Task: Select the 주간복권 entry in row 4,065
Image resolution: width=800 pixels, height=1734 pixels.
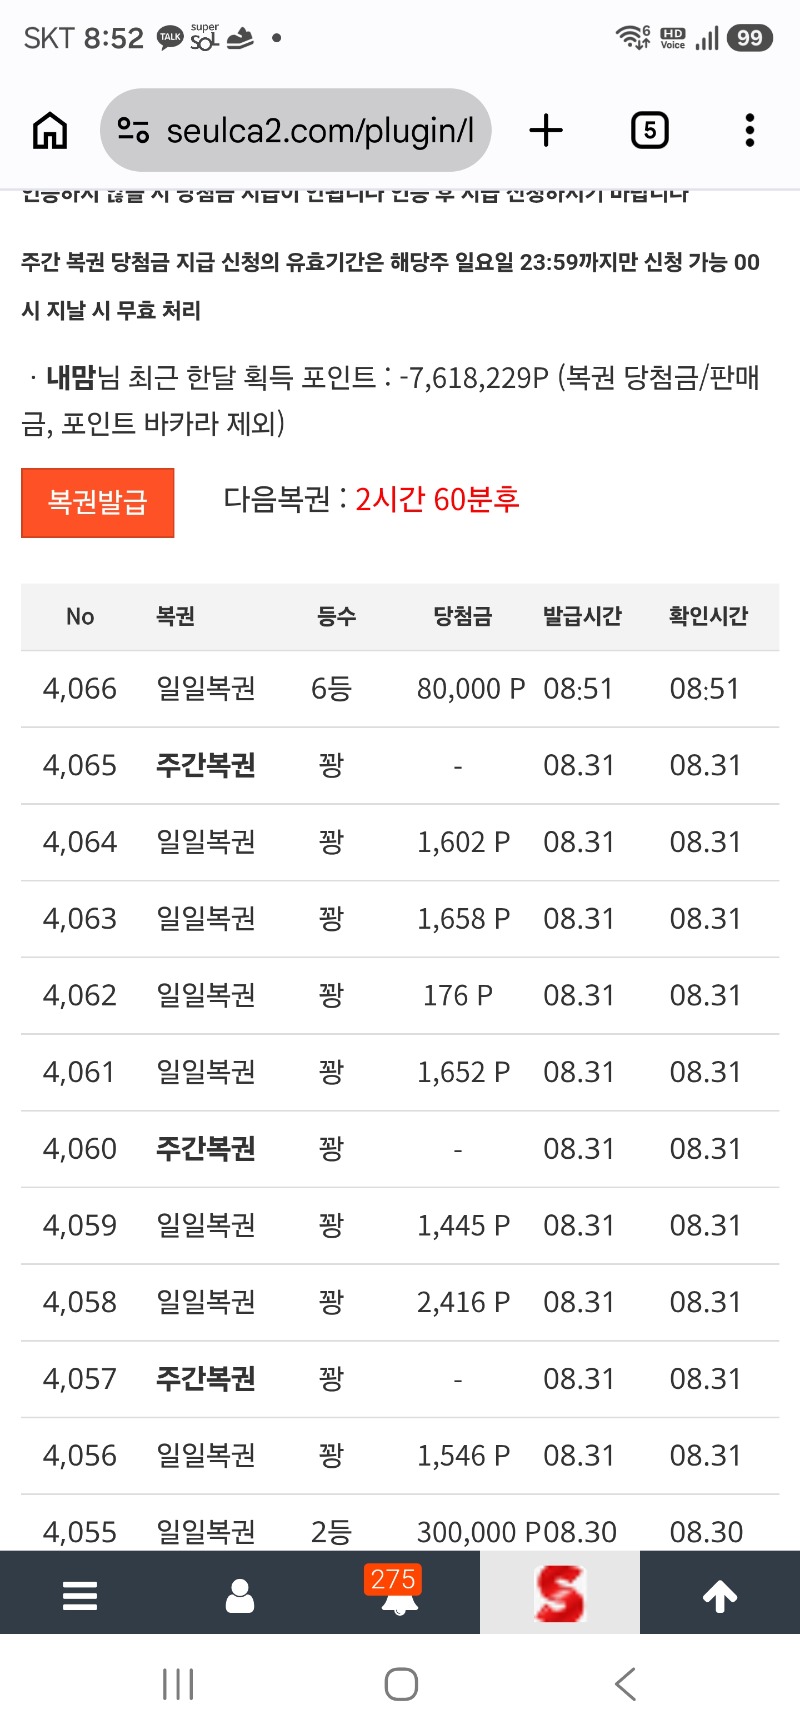Action: pyautogui.click(x=206, y=765)
